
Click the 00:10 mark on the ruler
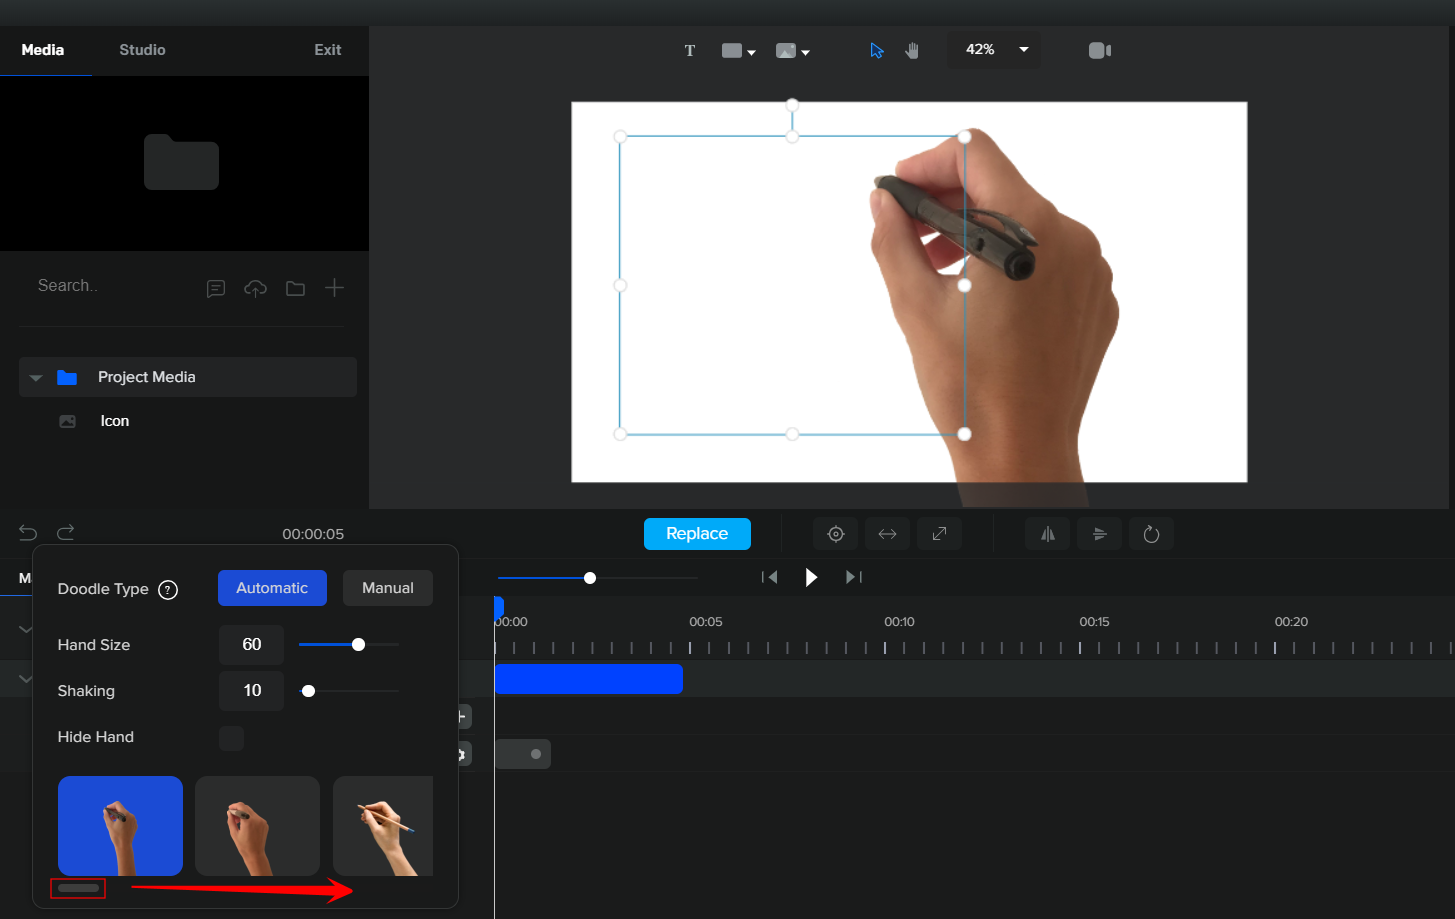pyautogui.click(x=899, y=622)
